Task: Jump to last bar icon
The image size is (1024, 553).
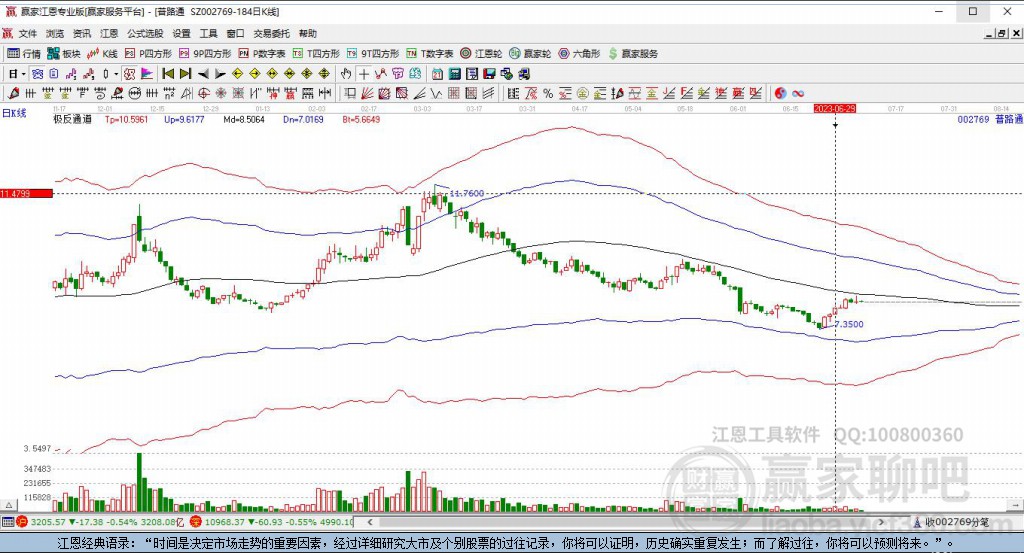Action: 185,74
